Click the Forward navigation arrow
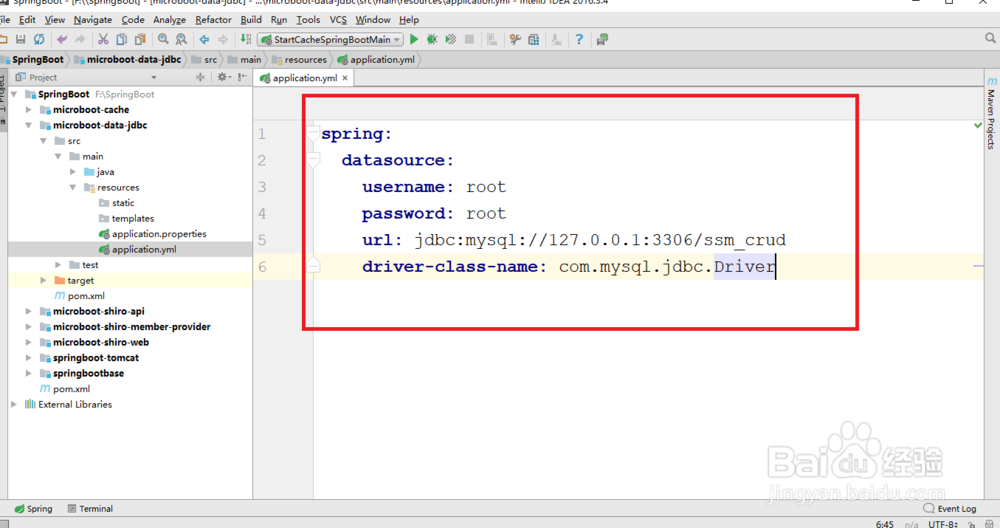Viewport: 1000px width, 528px height. [223, 40]
